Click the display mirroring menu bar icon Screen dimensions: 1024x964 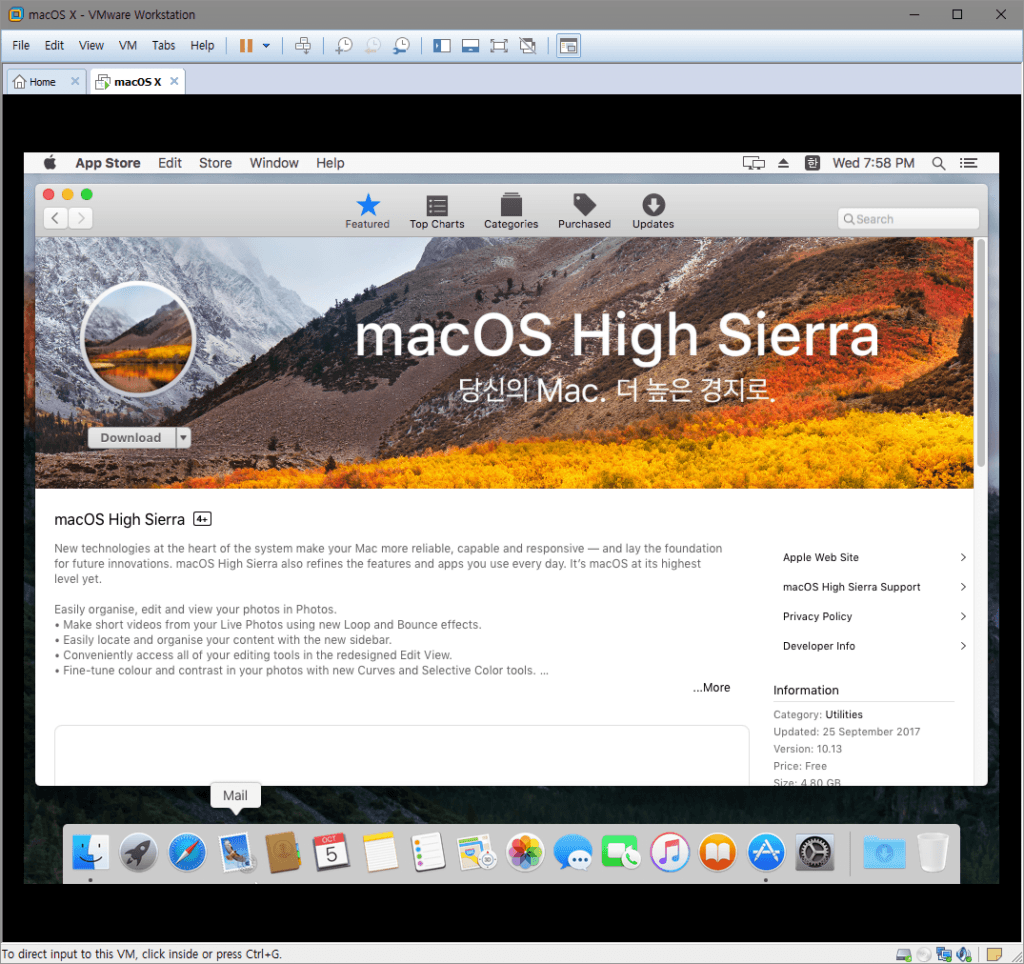tap(753, 163)
